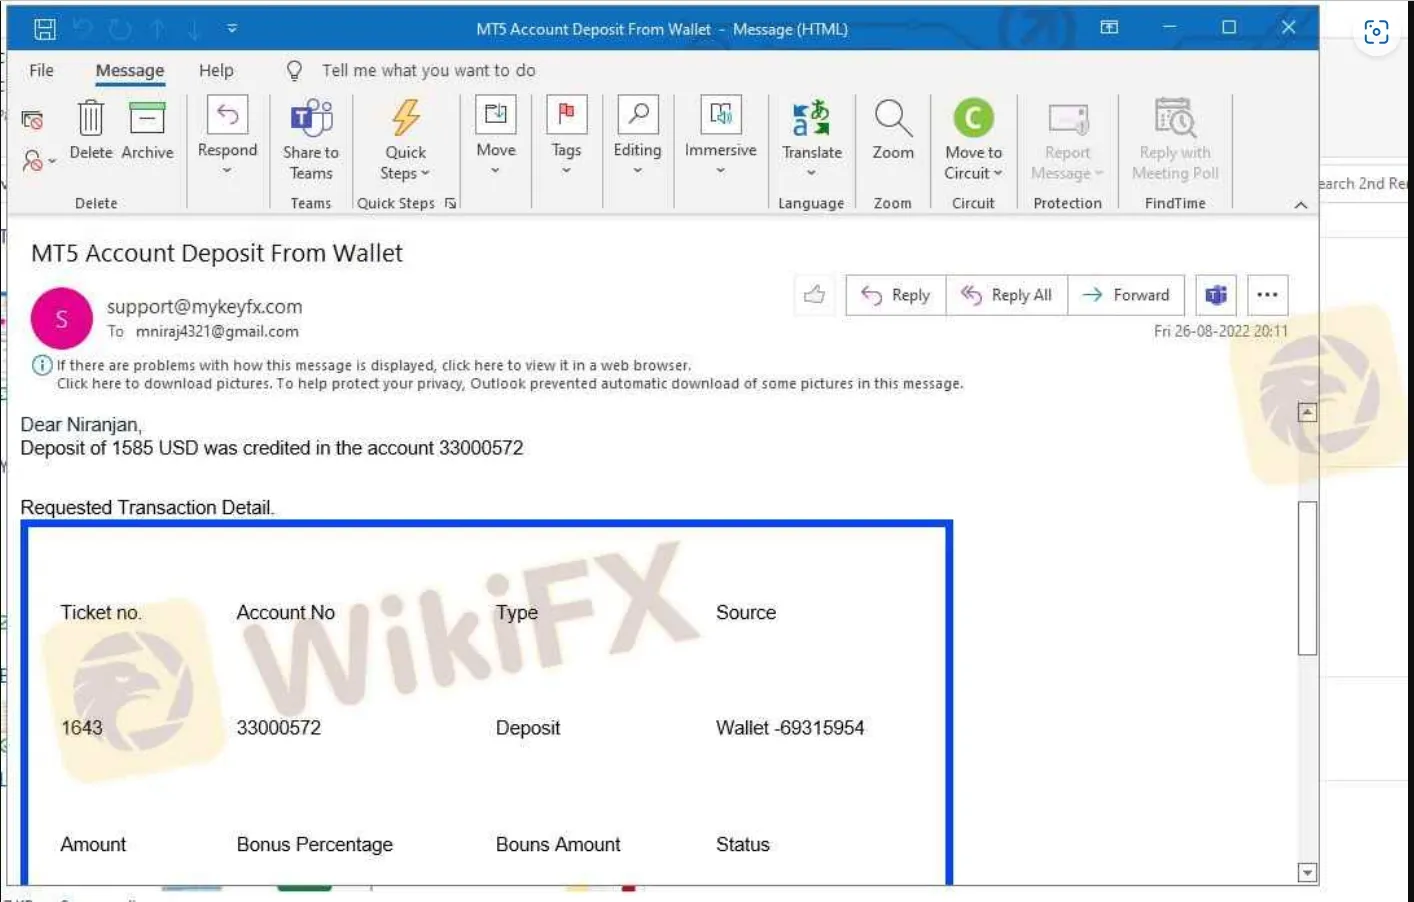
Task: Click the view in web browser info line
Action: pyautogui.click(x=374, y=365)
